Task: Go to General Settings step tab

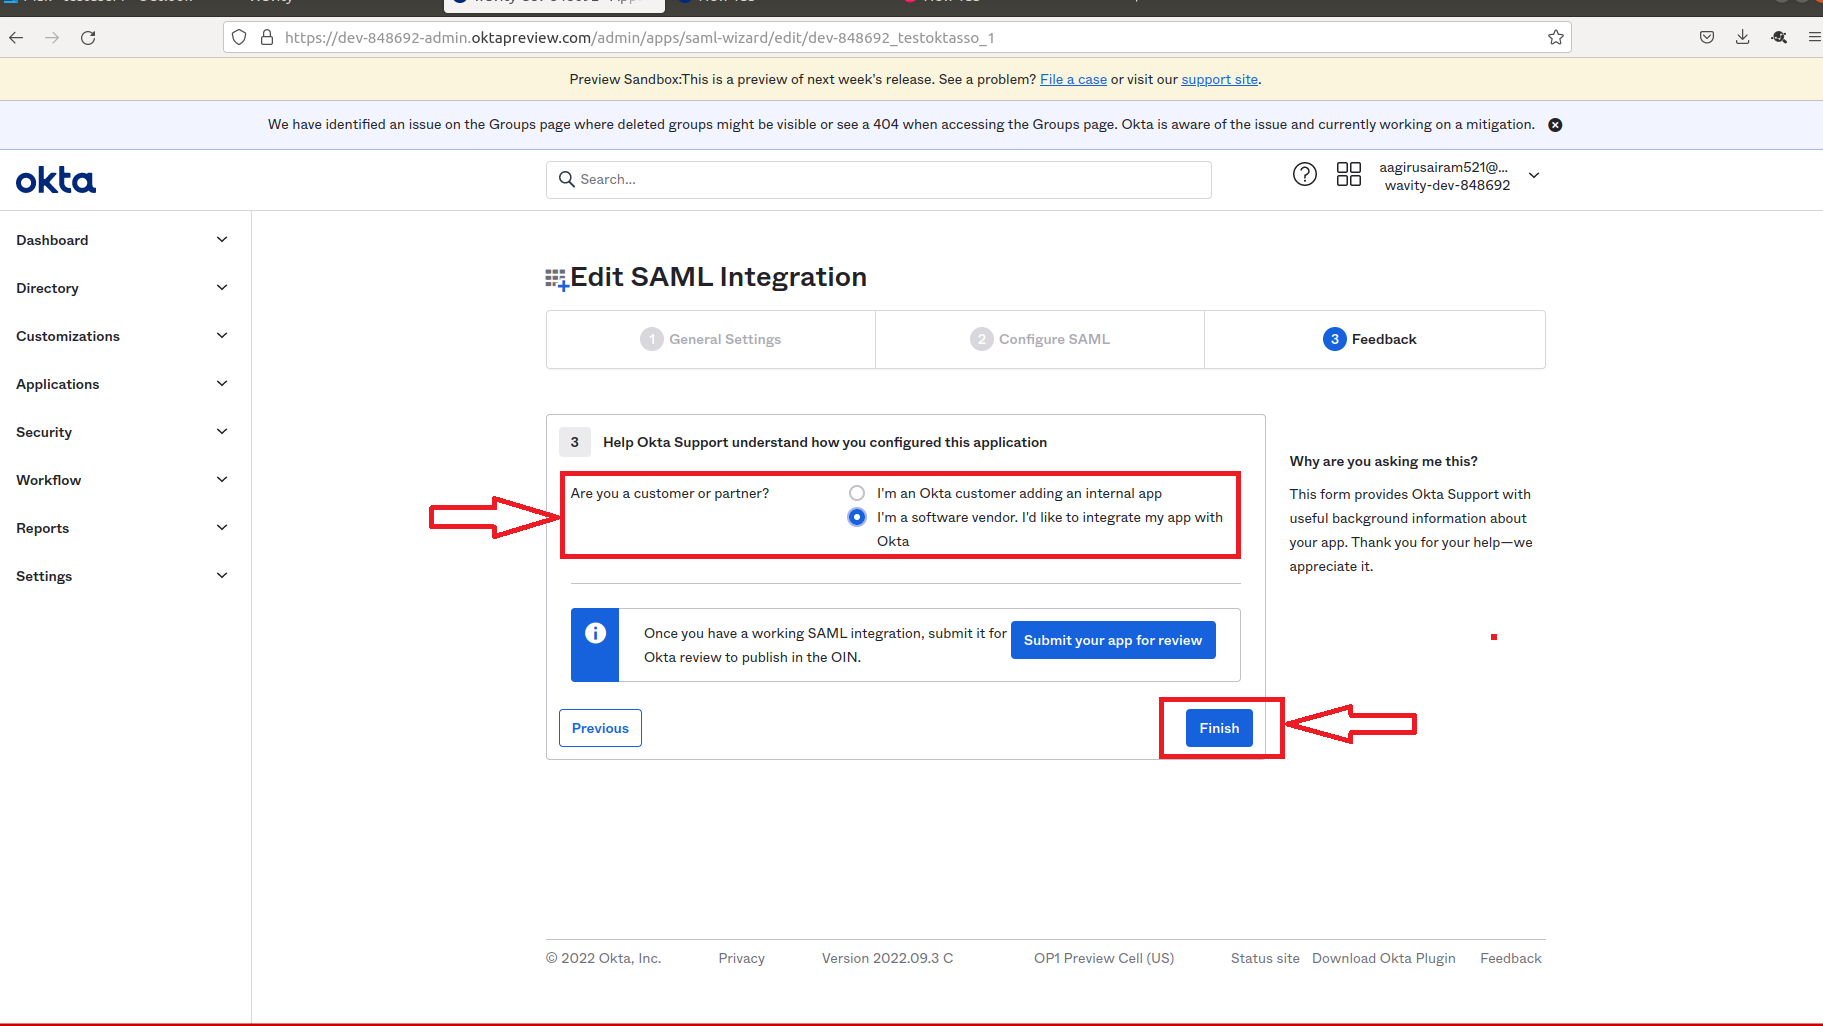Action: coord(711,339)
